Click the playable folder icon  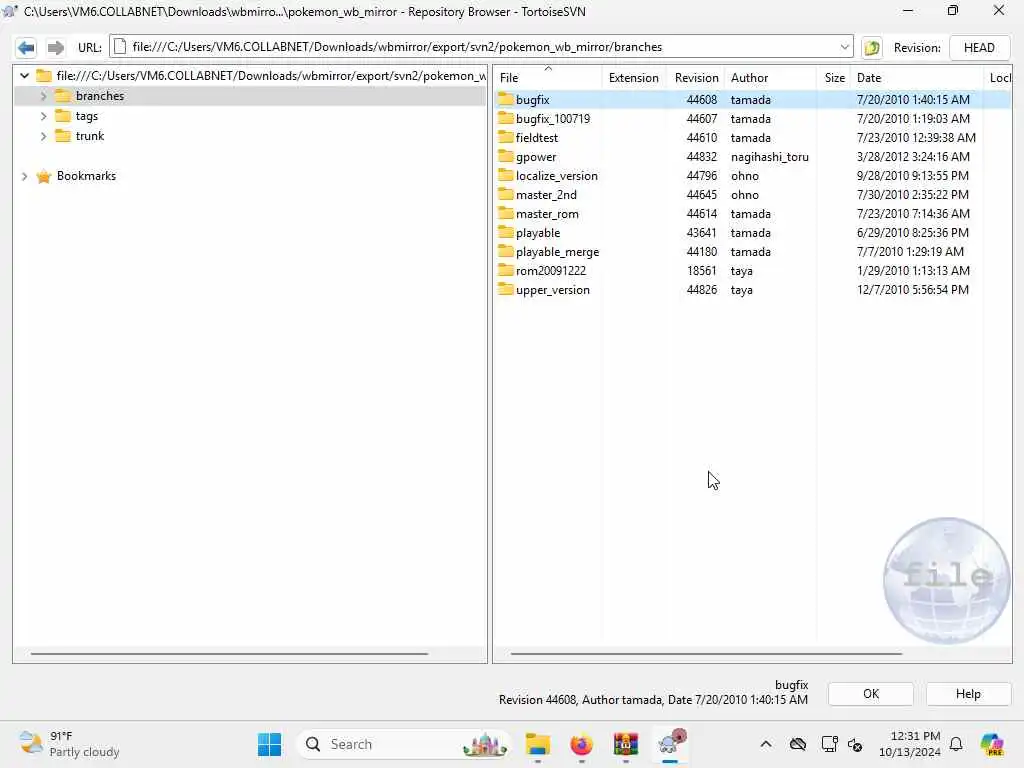coord(505,232)
